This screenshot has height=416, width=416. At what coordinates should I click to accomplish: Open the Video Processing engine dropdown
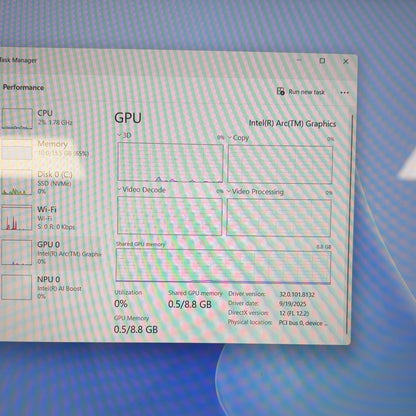229,192
